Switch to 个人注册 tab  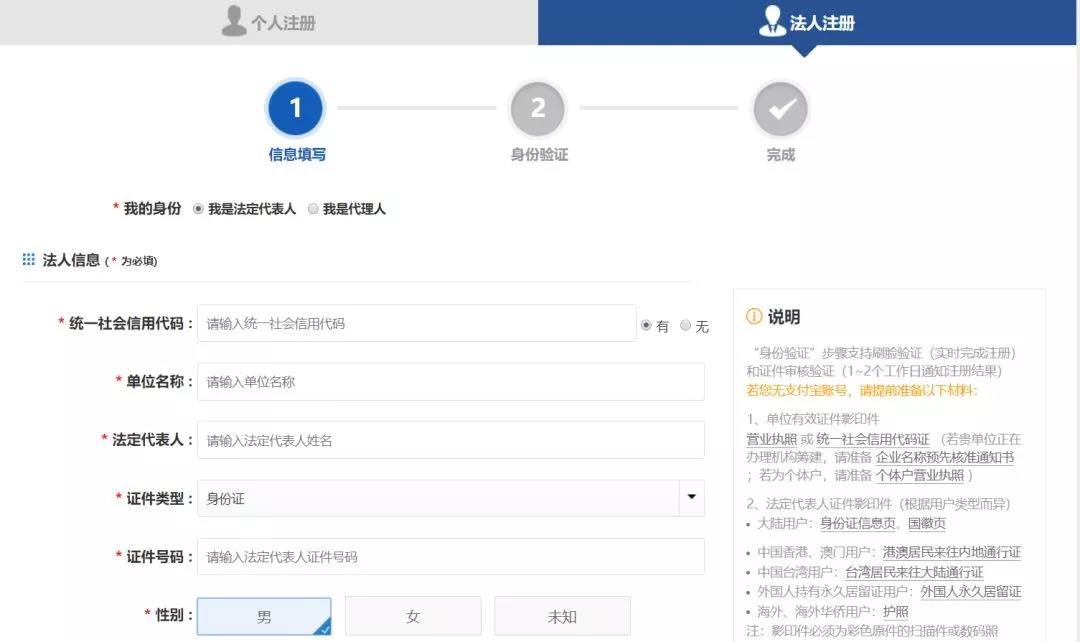pyautogui.click(x=269, y=22)
